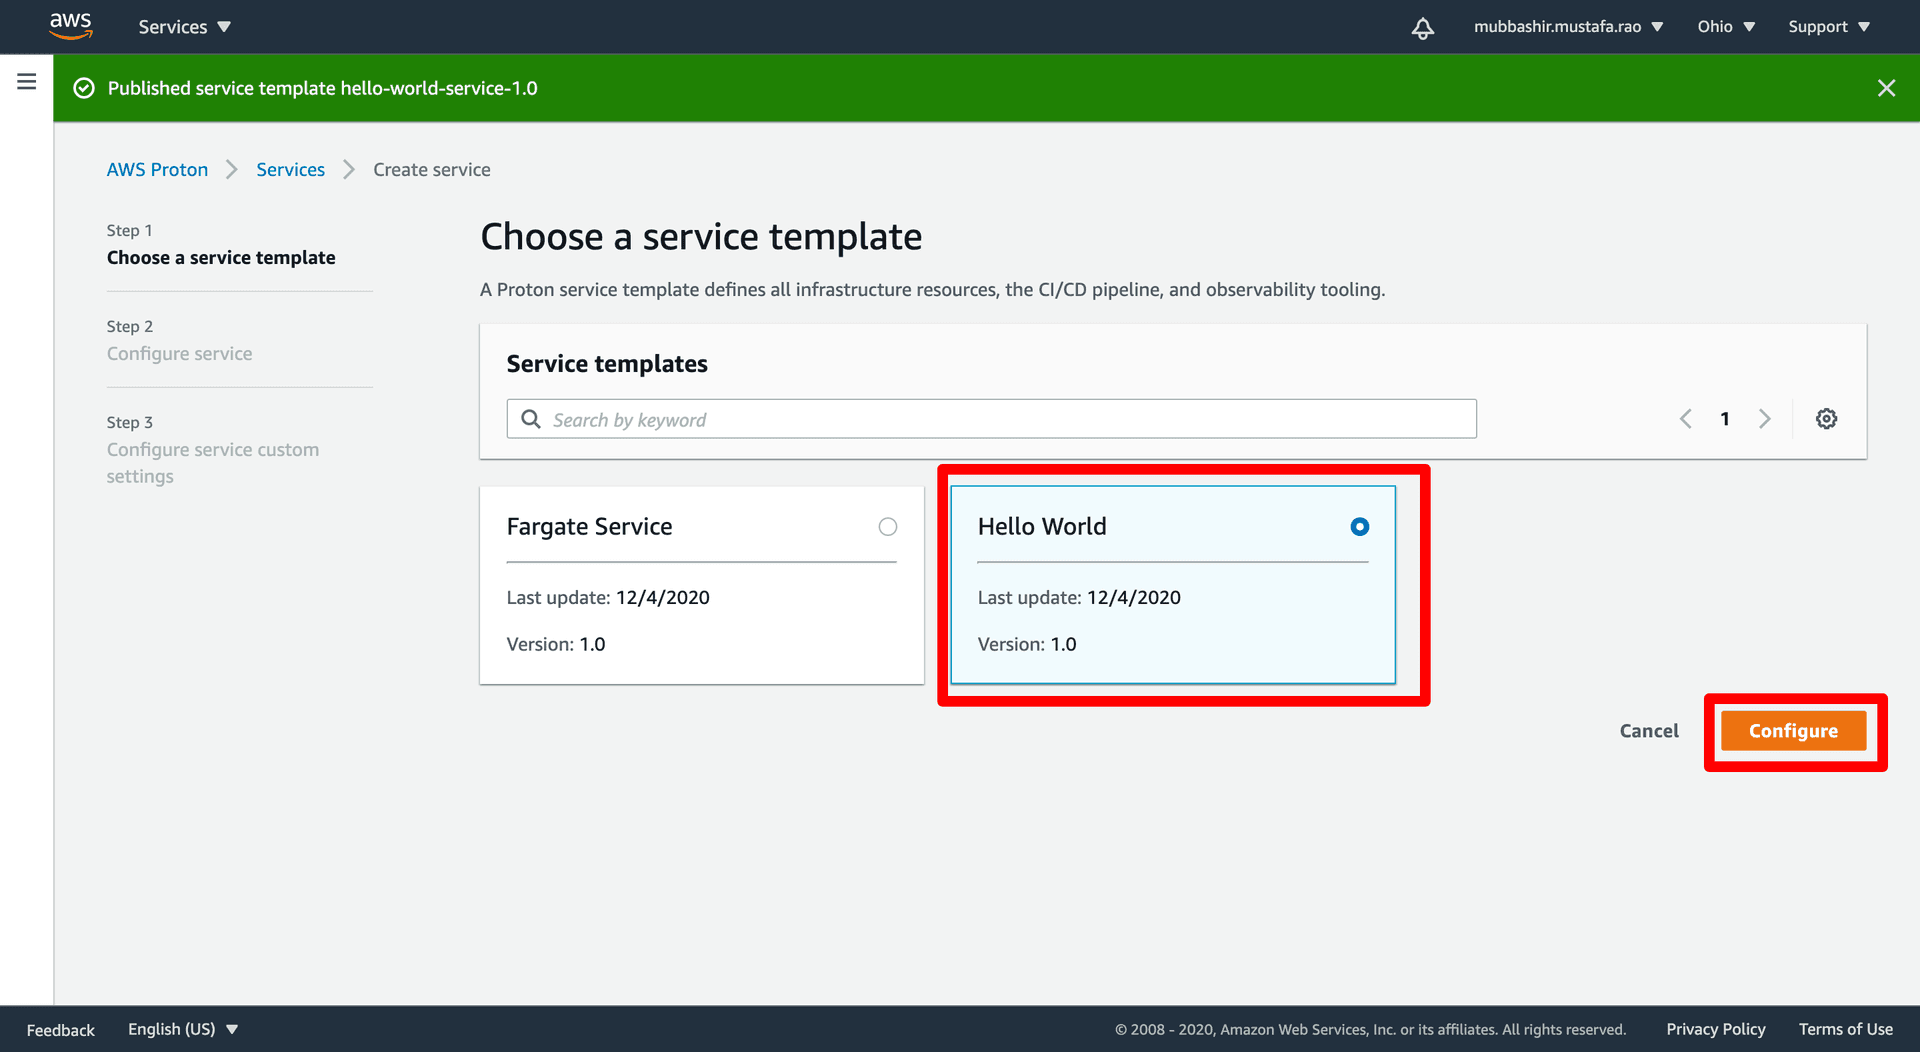The image size is (1920, 1052).
Task: Click Hello World Last update date text
Action: (1079, 598)
